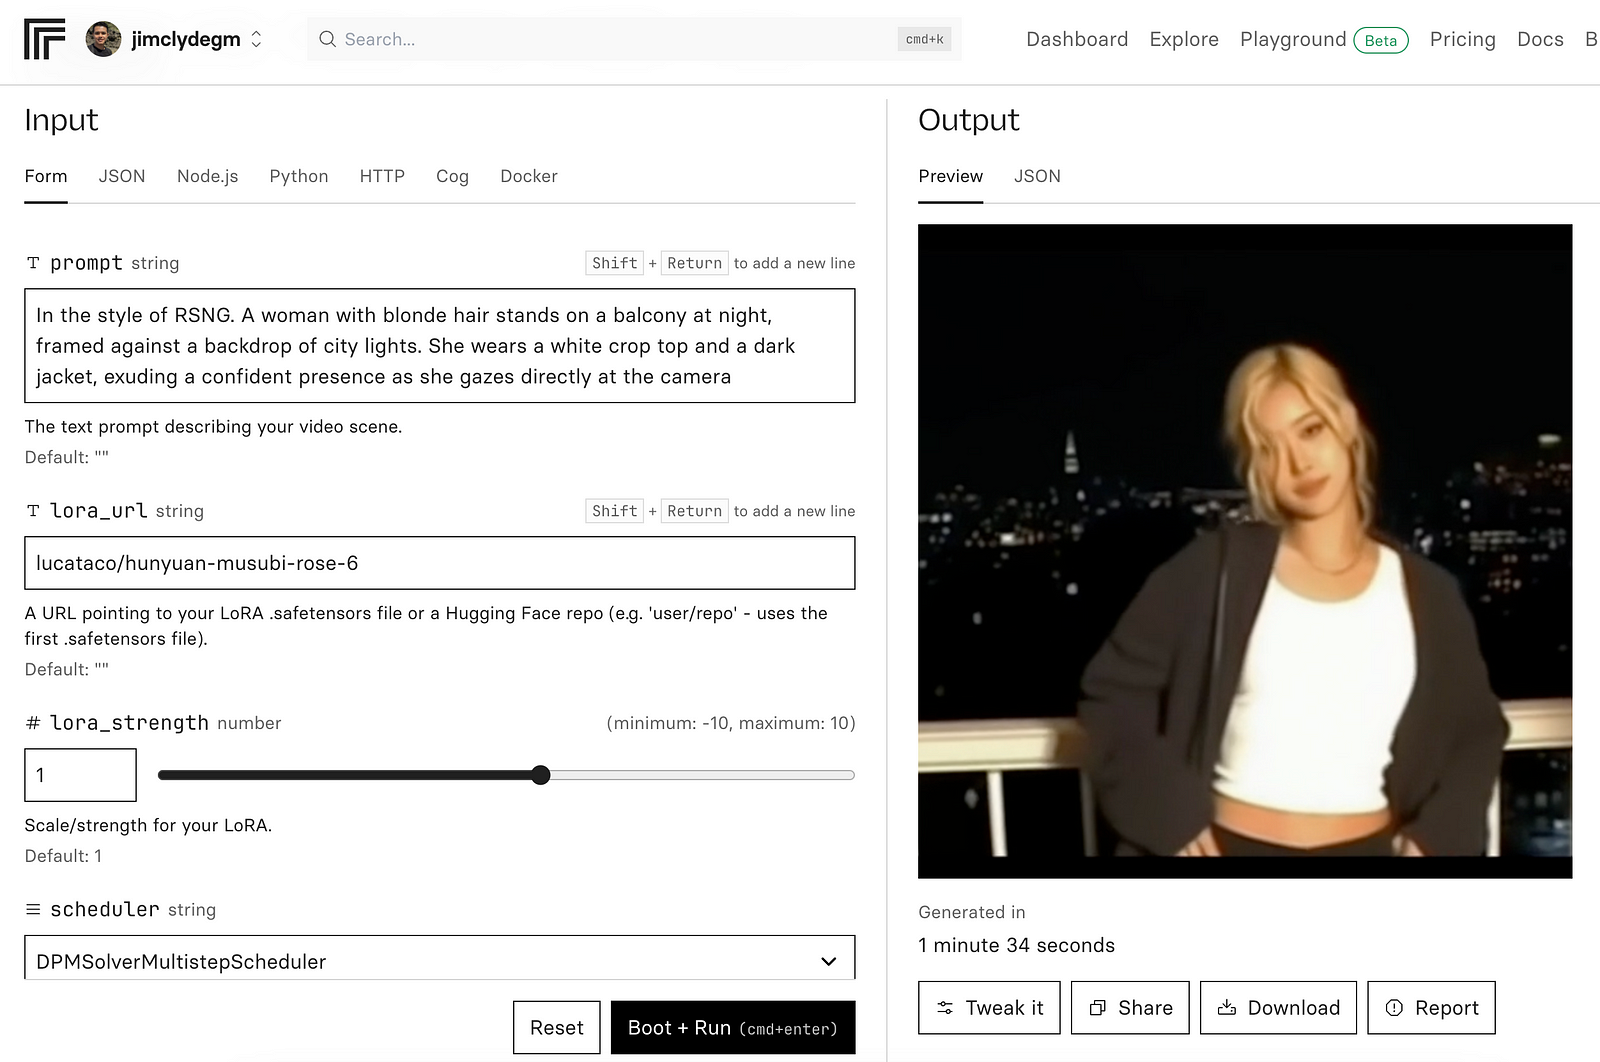Click the Boot + Run button

732,1027
